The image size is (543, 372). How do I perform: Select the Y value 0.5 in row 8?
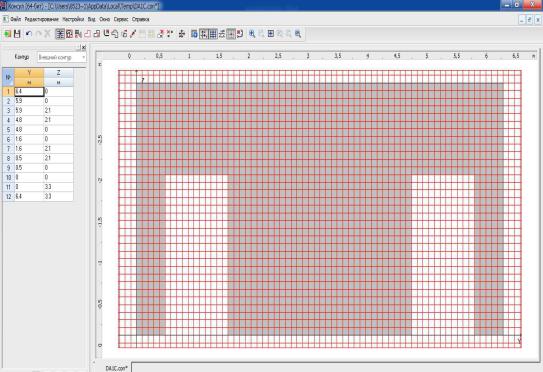29,158
